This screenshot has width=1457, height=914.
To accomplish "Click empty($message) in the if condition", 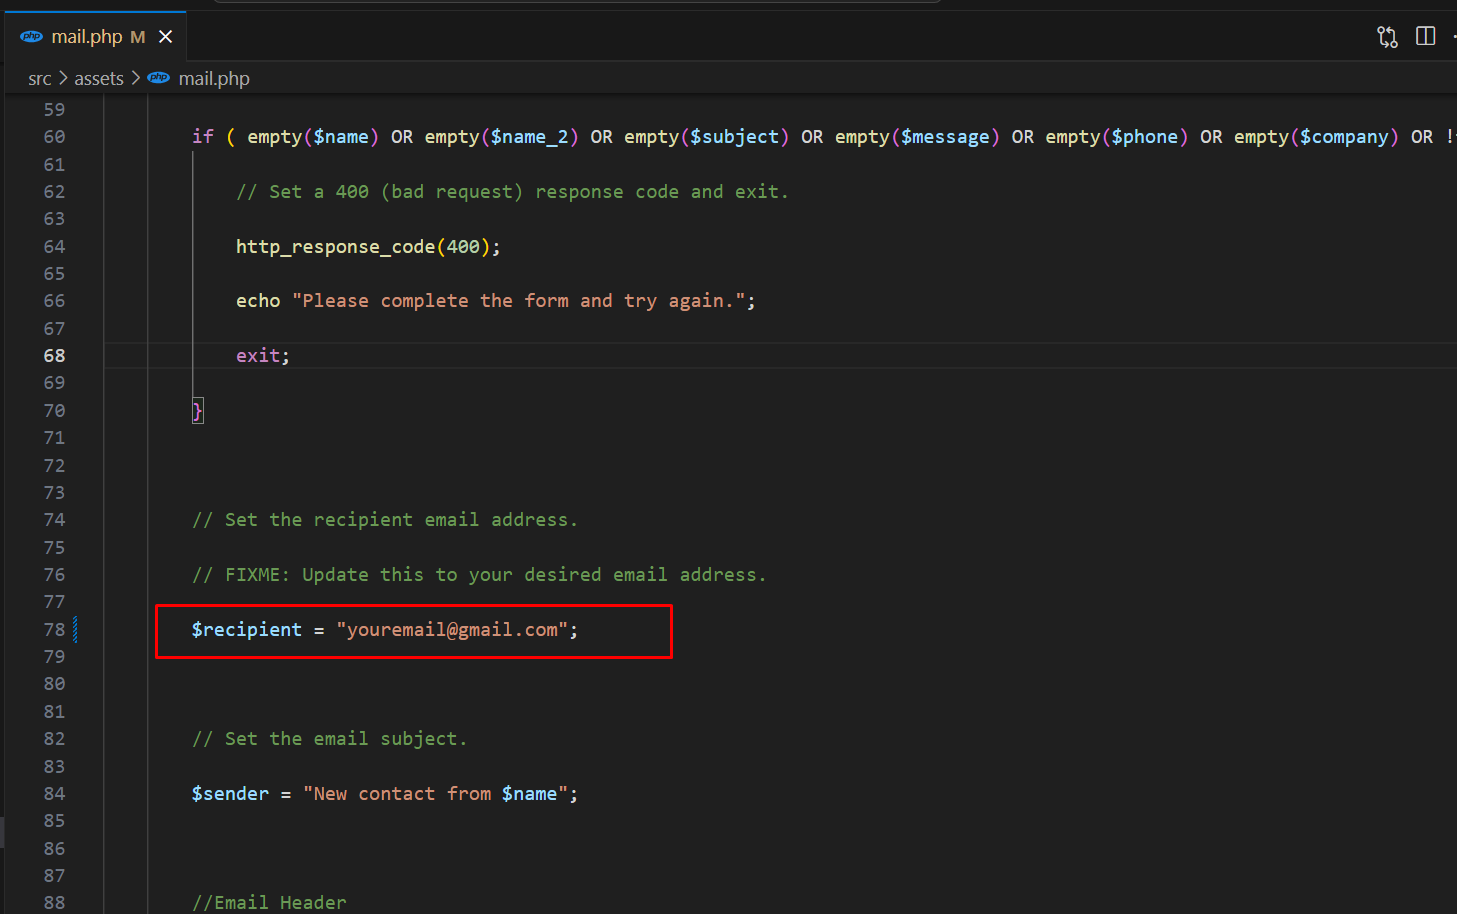I will (x=917, y=137).
